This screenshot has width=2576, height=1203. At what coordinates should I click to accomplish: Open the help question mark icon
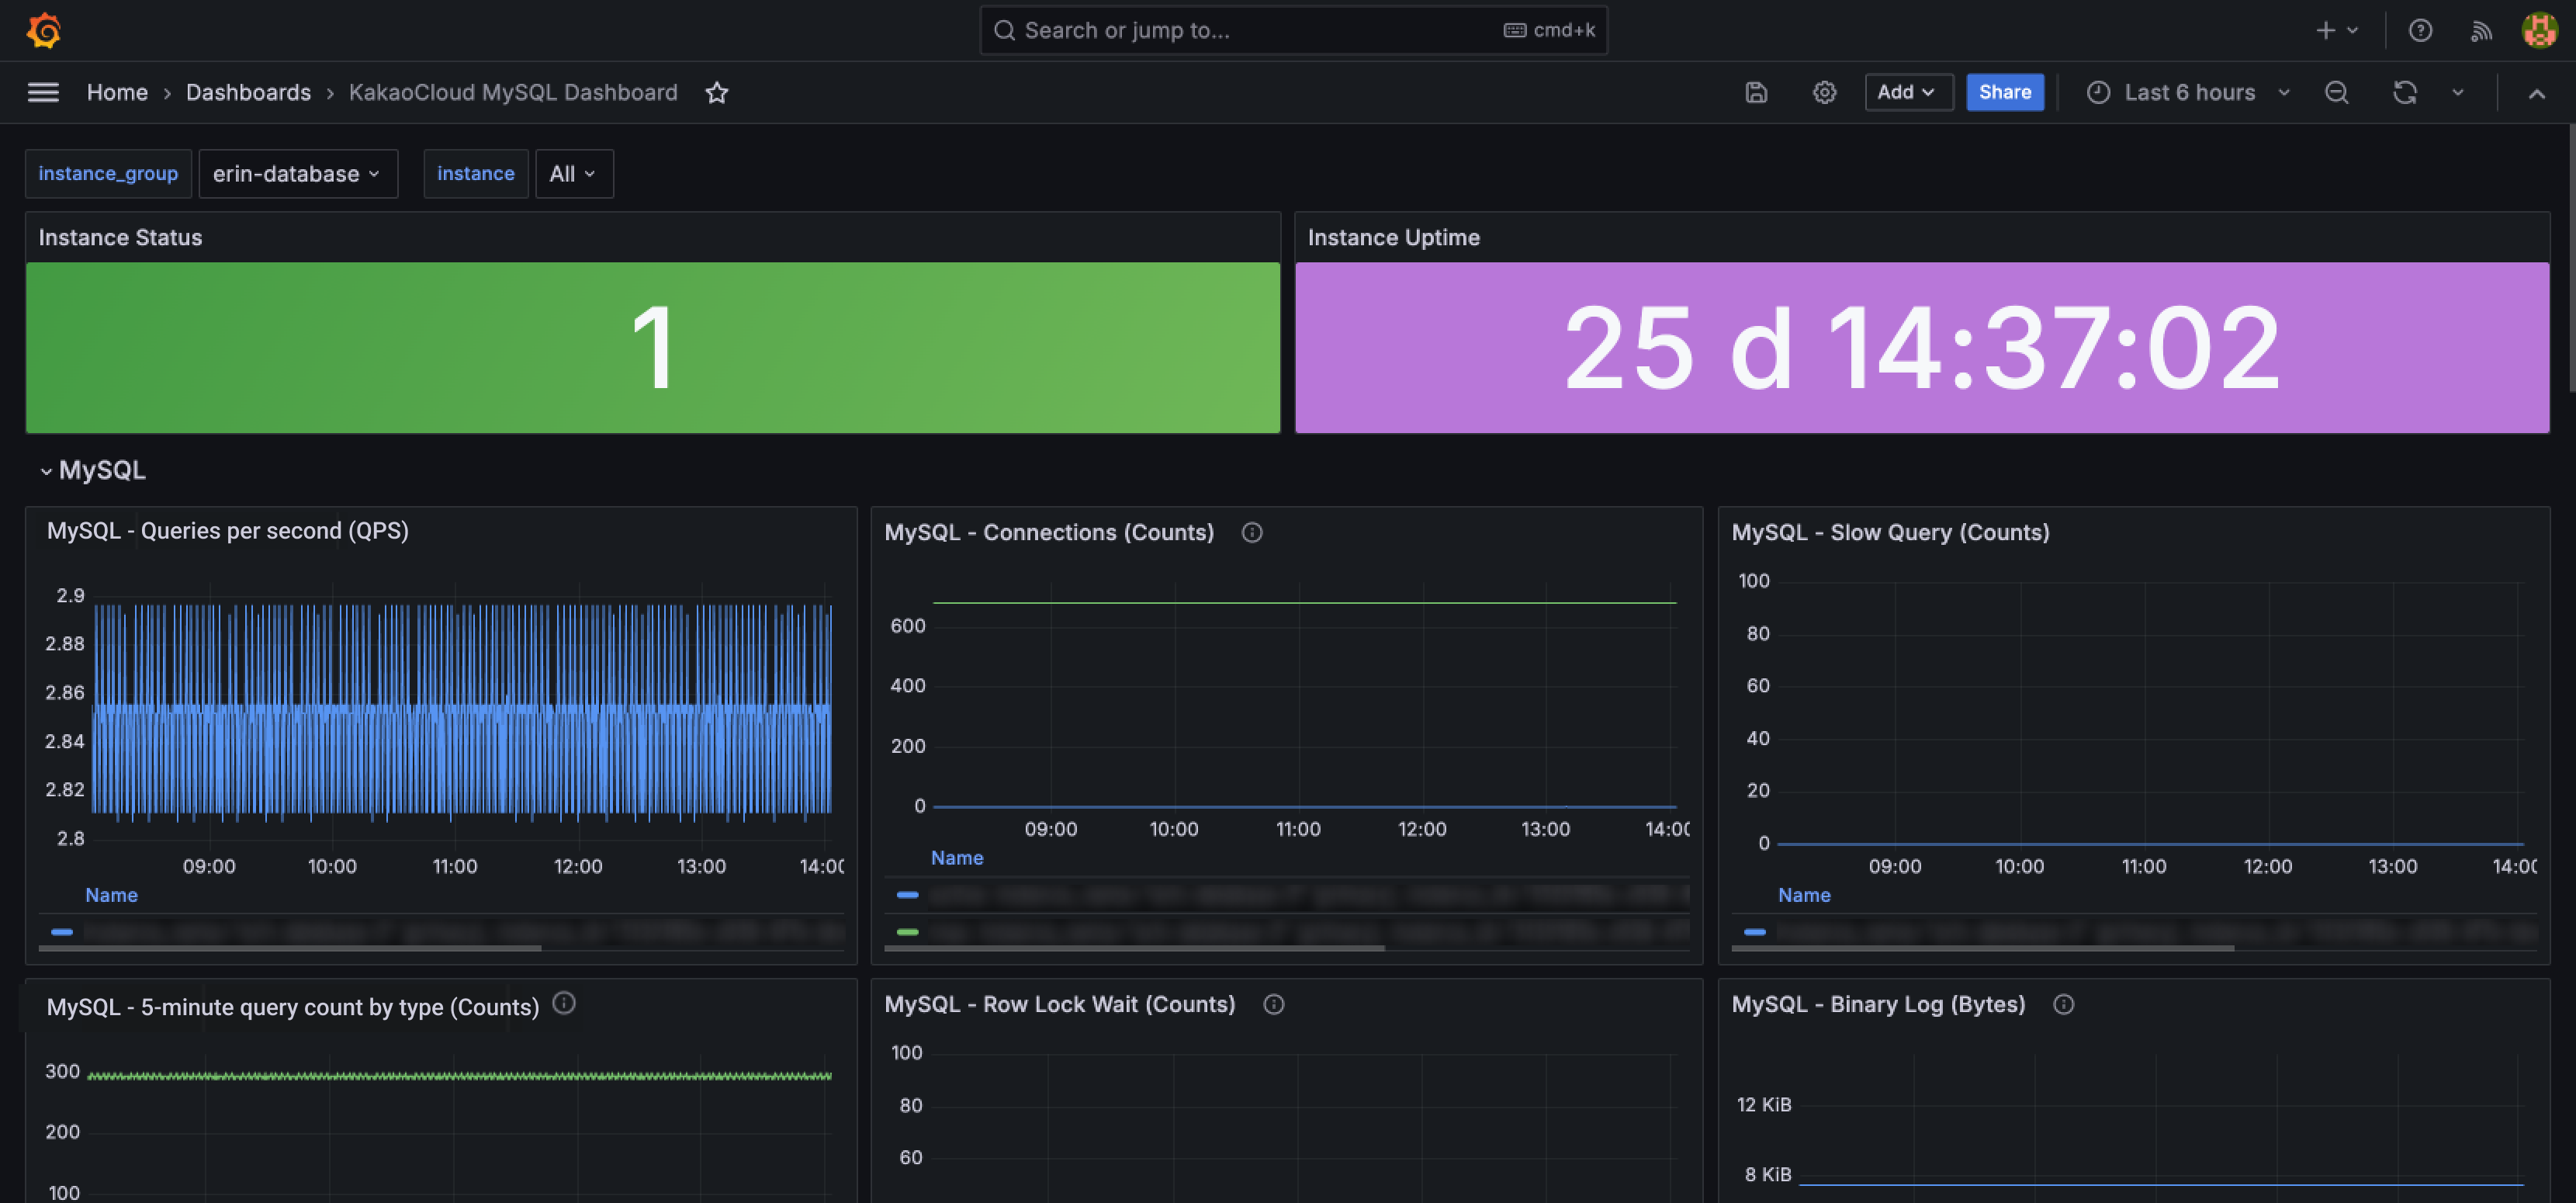pyautogui.click(x=2420, y=30)
